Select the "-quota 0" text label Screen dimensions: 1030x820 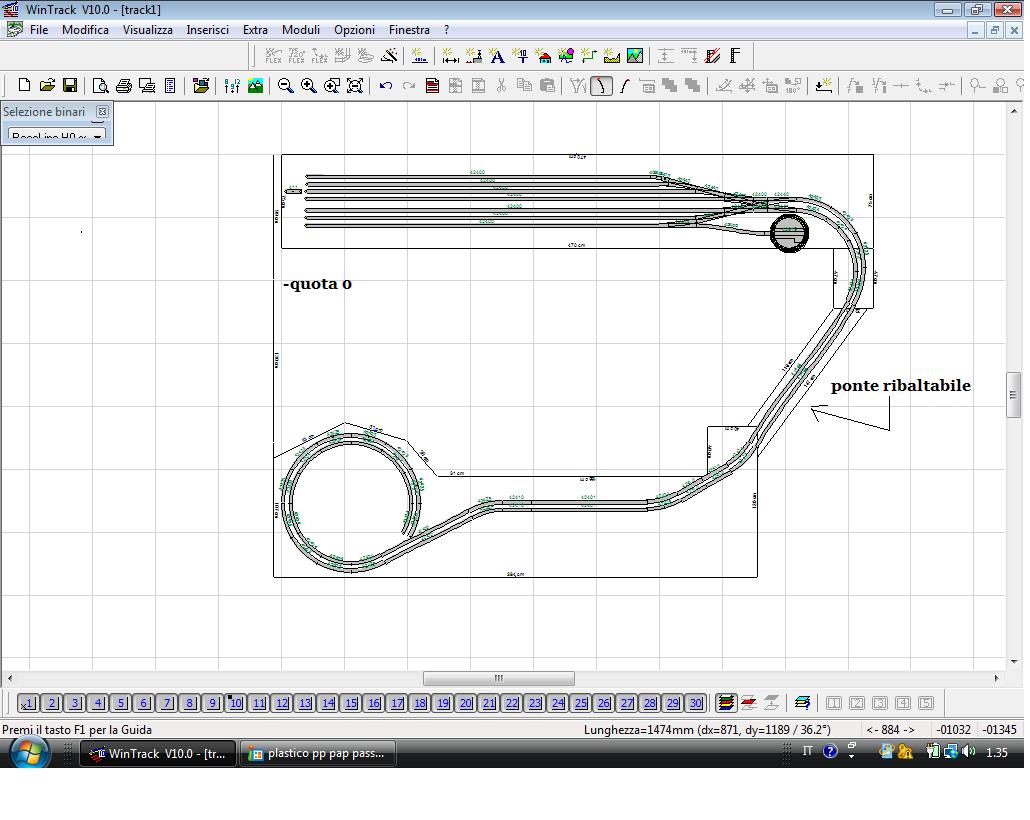tap(317, 284)
